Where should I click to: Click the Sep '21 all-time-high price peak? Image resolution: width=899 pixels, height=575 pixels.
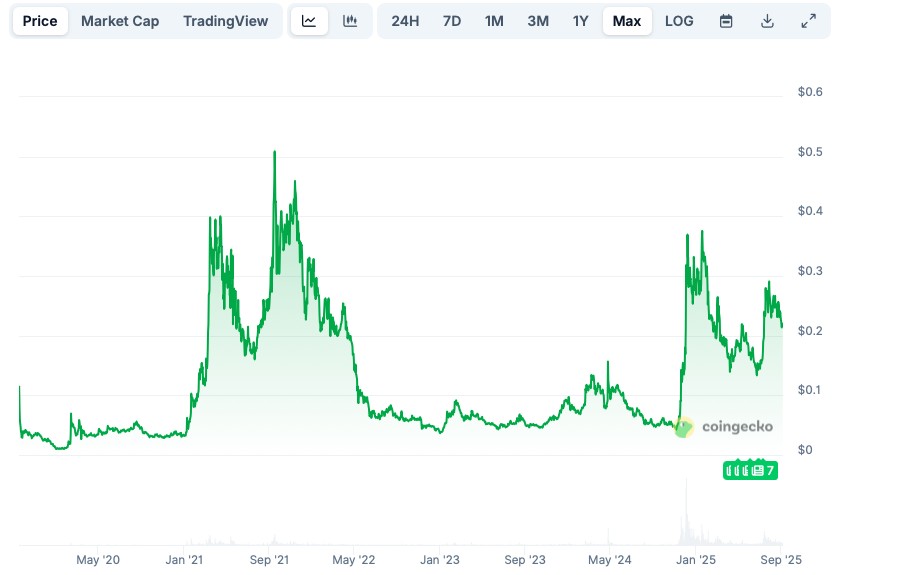(275, 152)
